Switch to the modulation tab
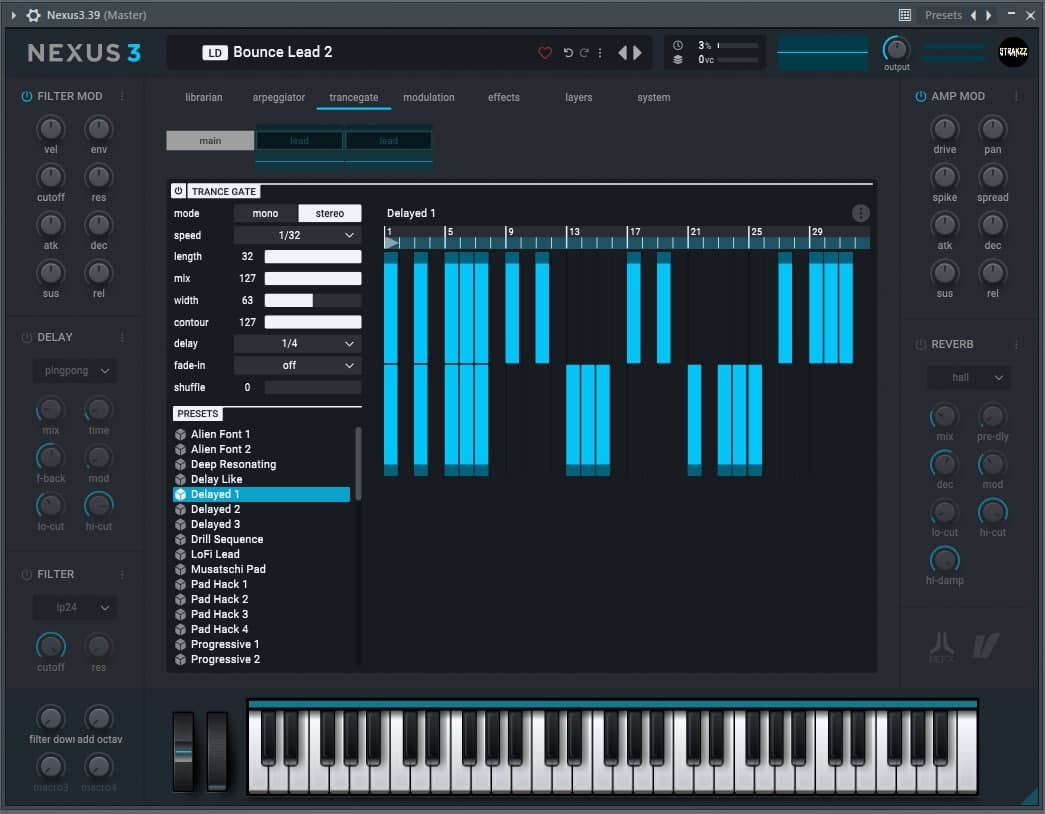 [429, 97]
